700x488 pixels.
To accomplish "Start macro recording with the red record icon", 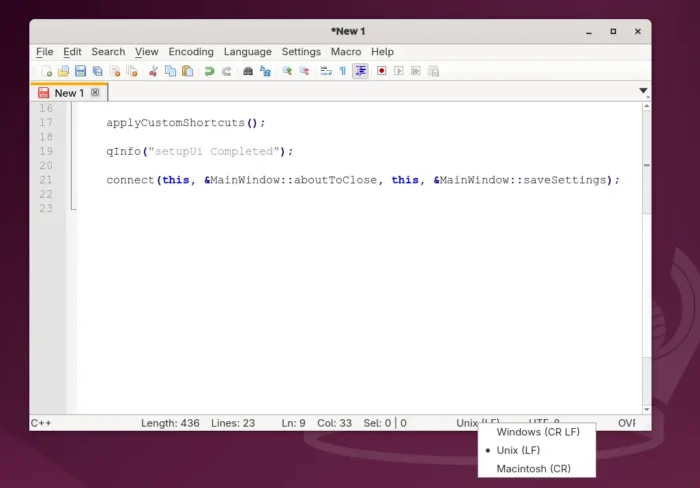I will [381, 71].
